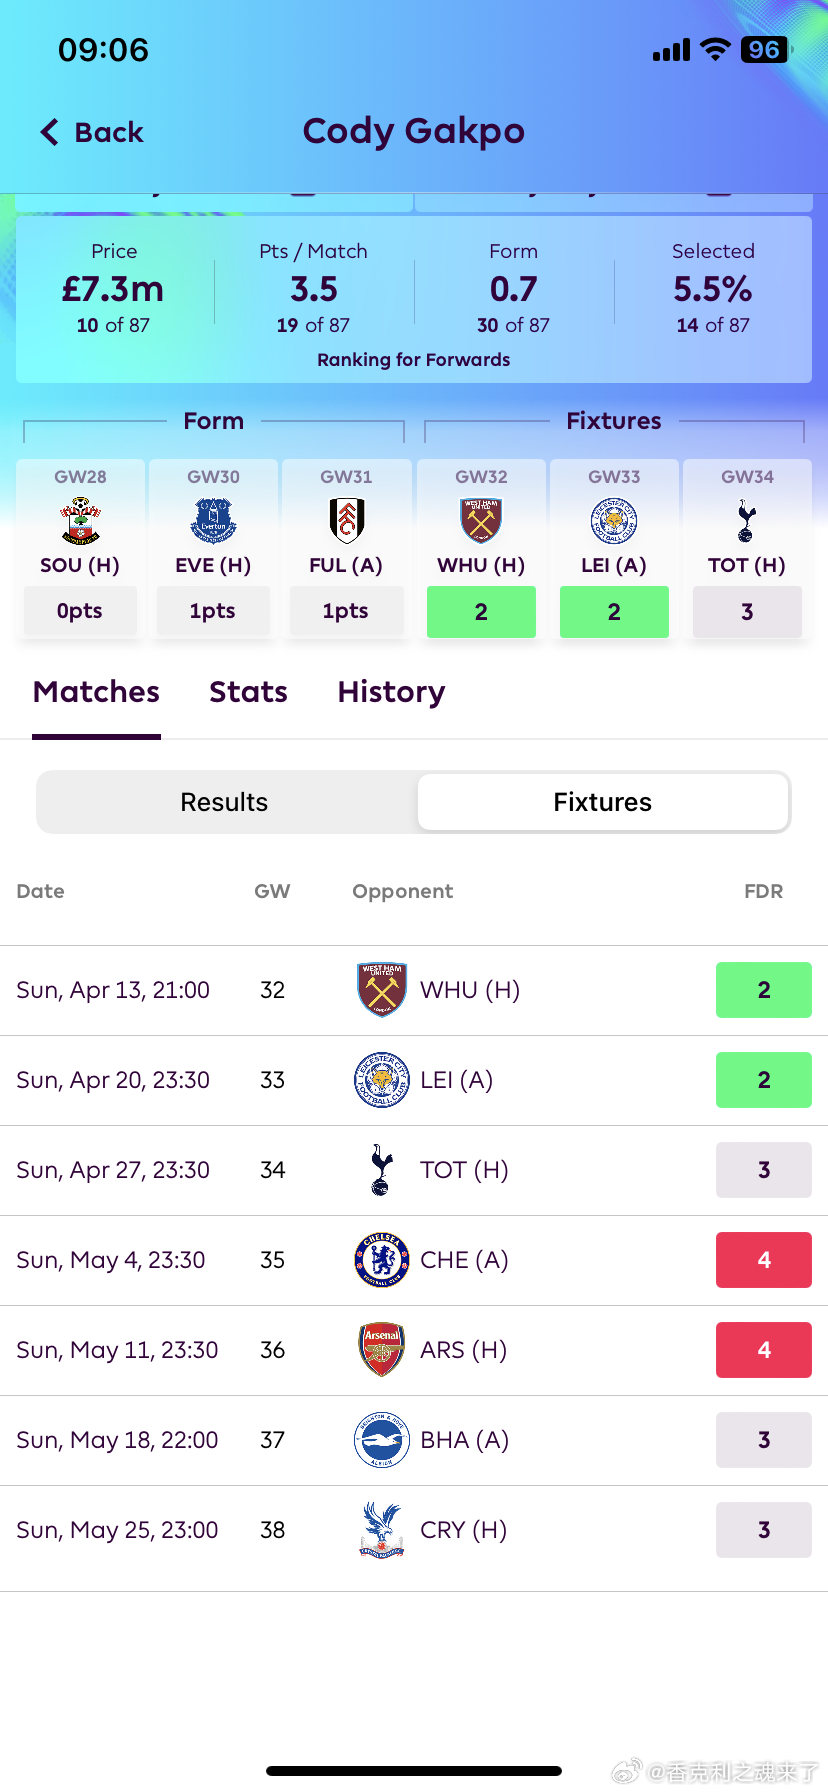Tap the Fulham badge in GW31 card
This screenshot has height=1792, width=828.
(346, 521)
